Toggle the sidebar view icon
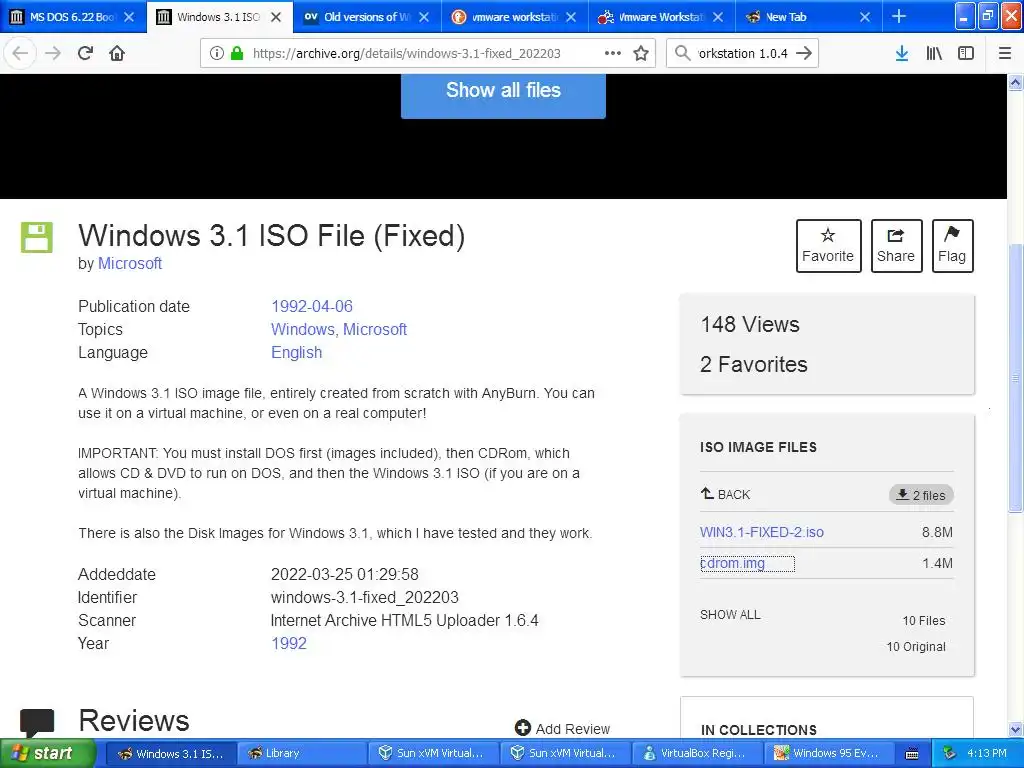1024x768 pixels. pos(966,53)
